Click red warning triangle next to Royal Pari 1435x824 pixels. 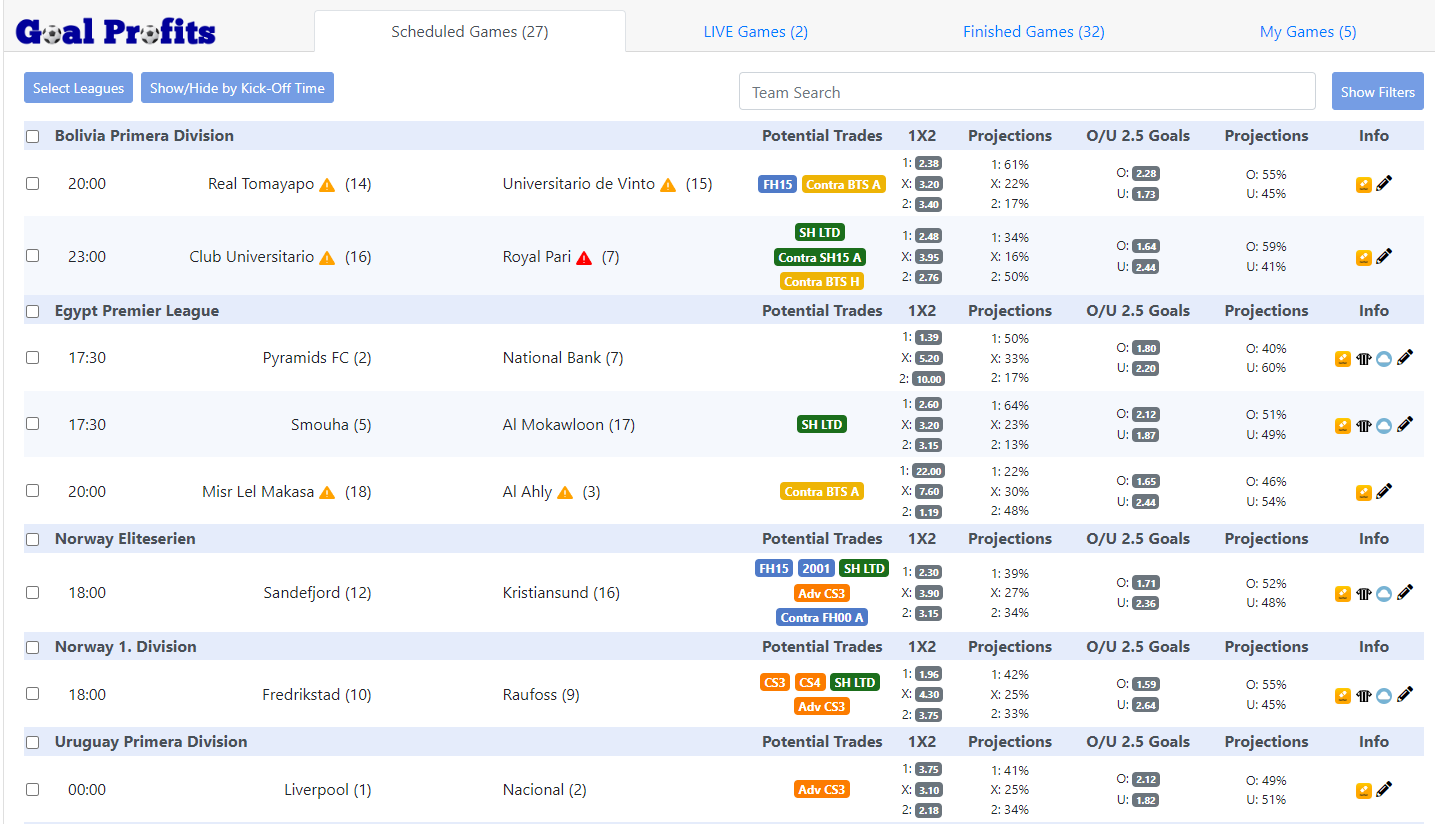pos(584,258)
